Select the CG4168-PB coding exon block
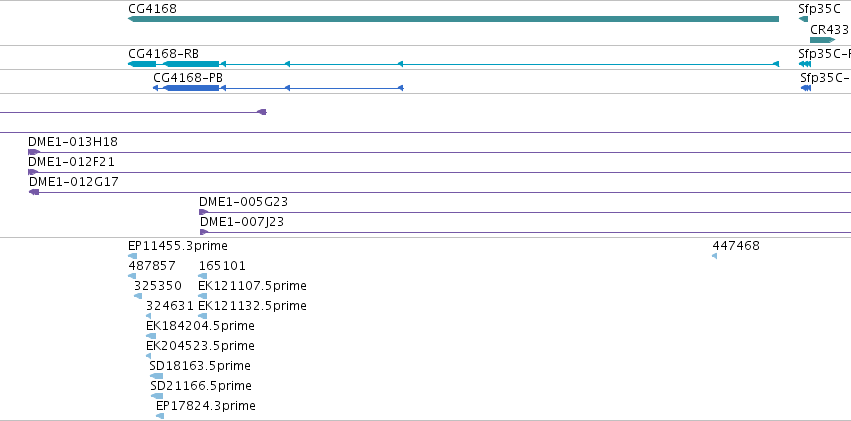This screenshot has height=421, width=851. [x=191, y=88]
